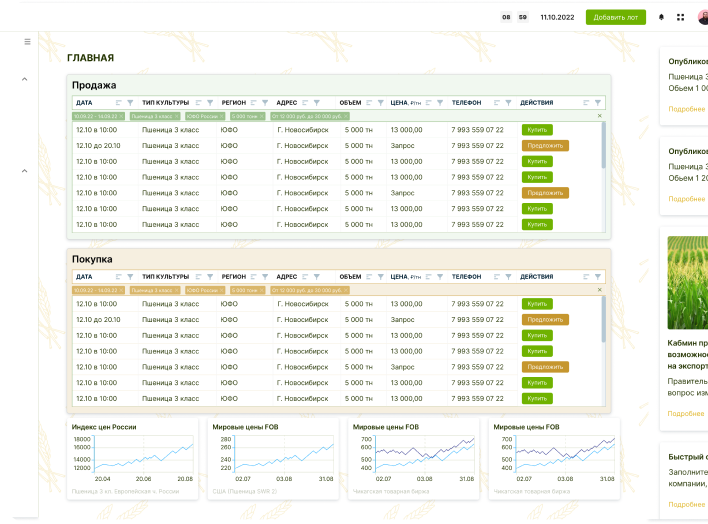708x524 pixels.
Task: Remove the price range chip in Продажа filters
Action: click(346, 116)
